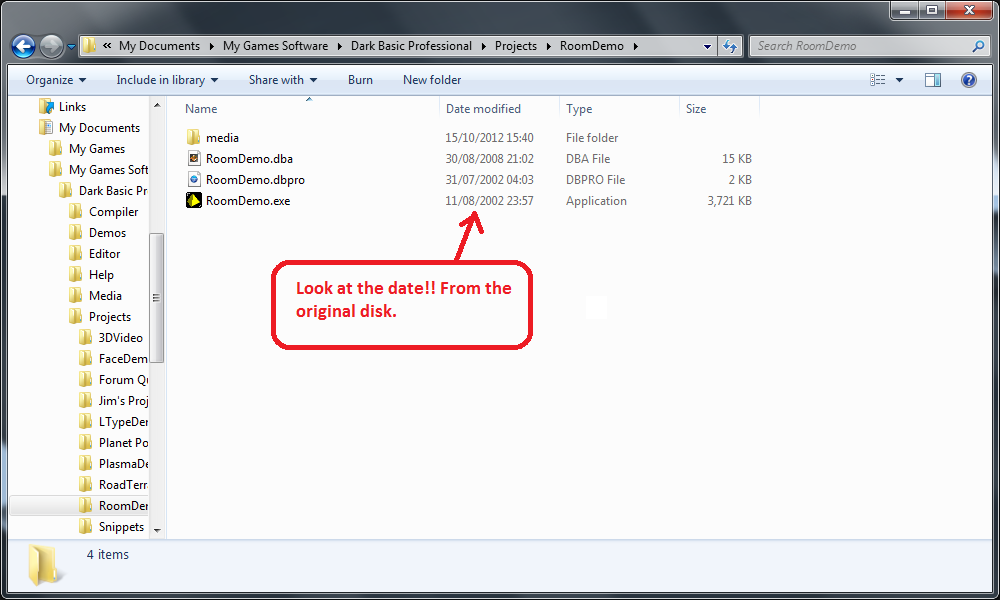Select the media folder icon
This screenshot has height=601, width=1000.
coord(194,137)
